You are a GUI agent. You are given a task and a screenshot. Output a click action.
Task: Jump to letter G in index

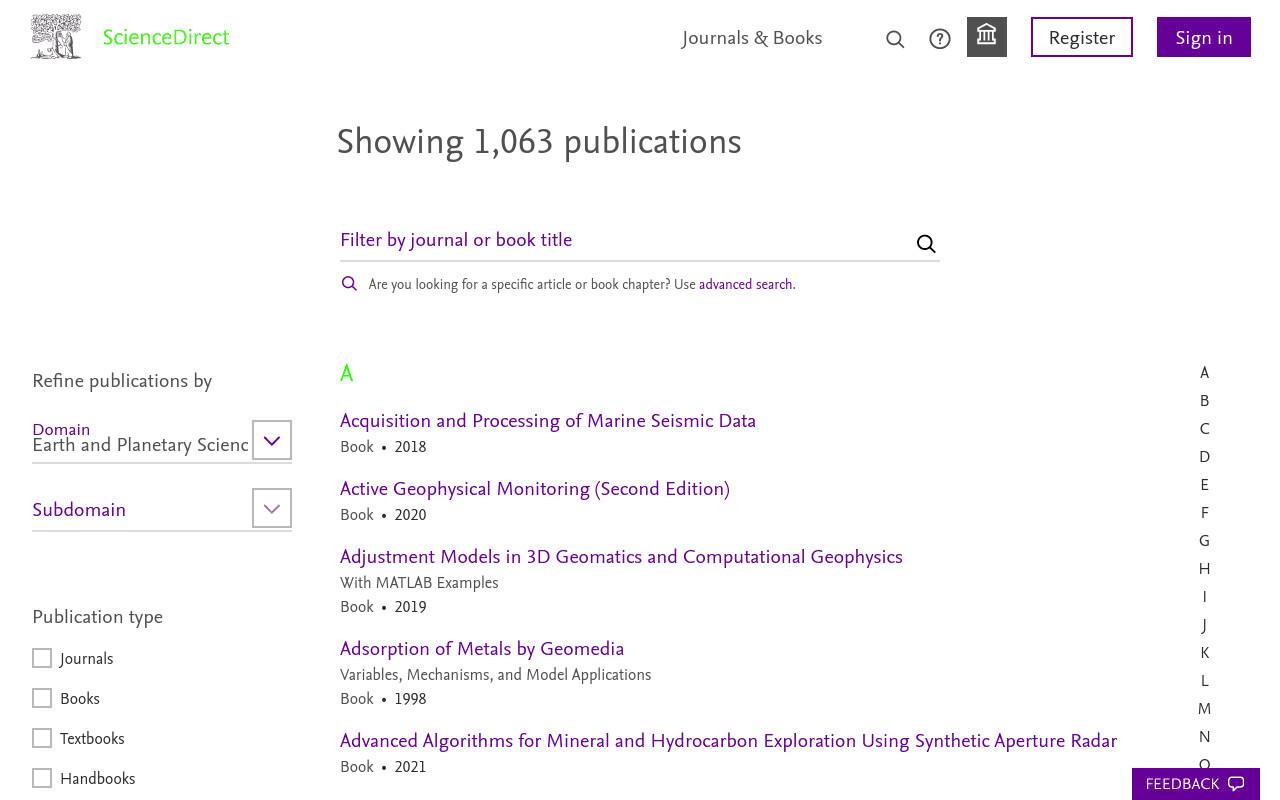[1204, 541]
